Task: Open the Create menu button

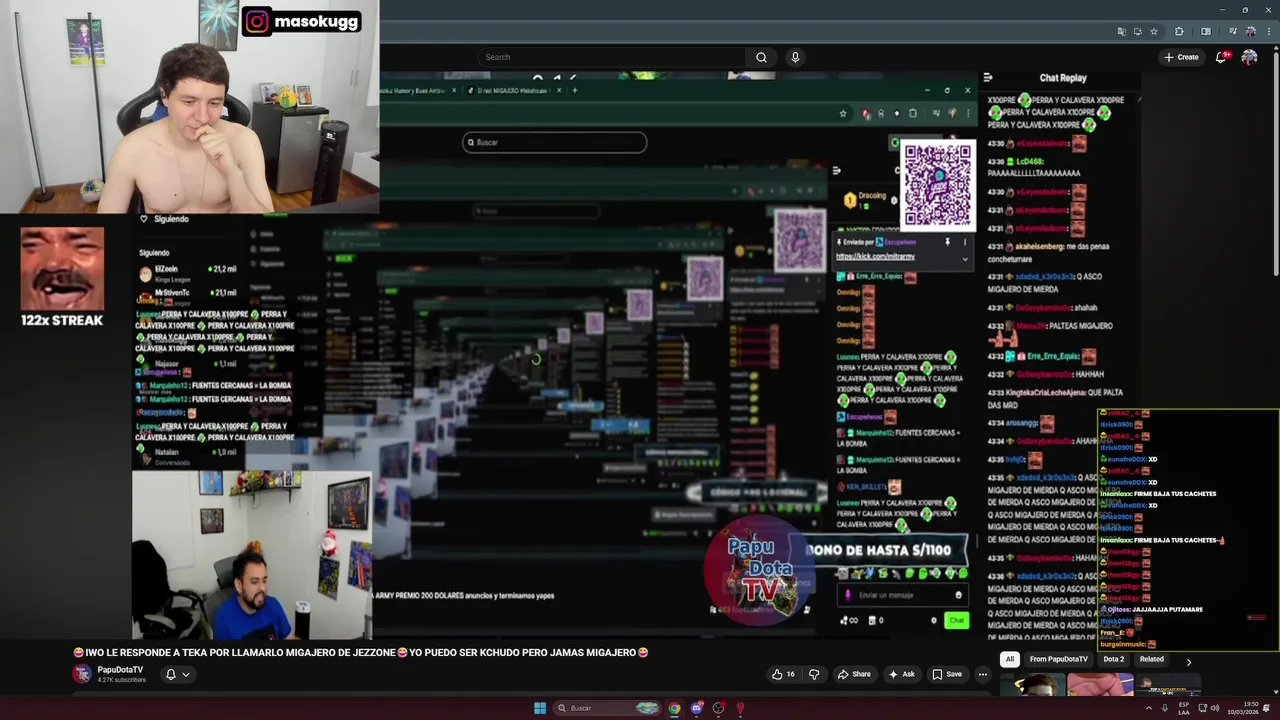Action: (1181, 57)
